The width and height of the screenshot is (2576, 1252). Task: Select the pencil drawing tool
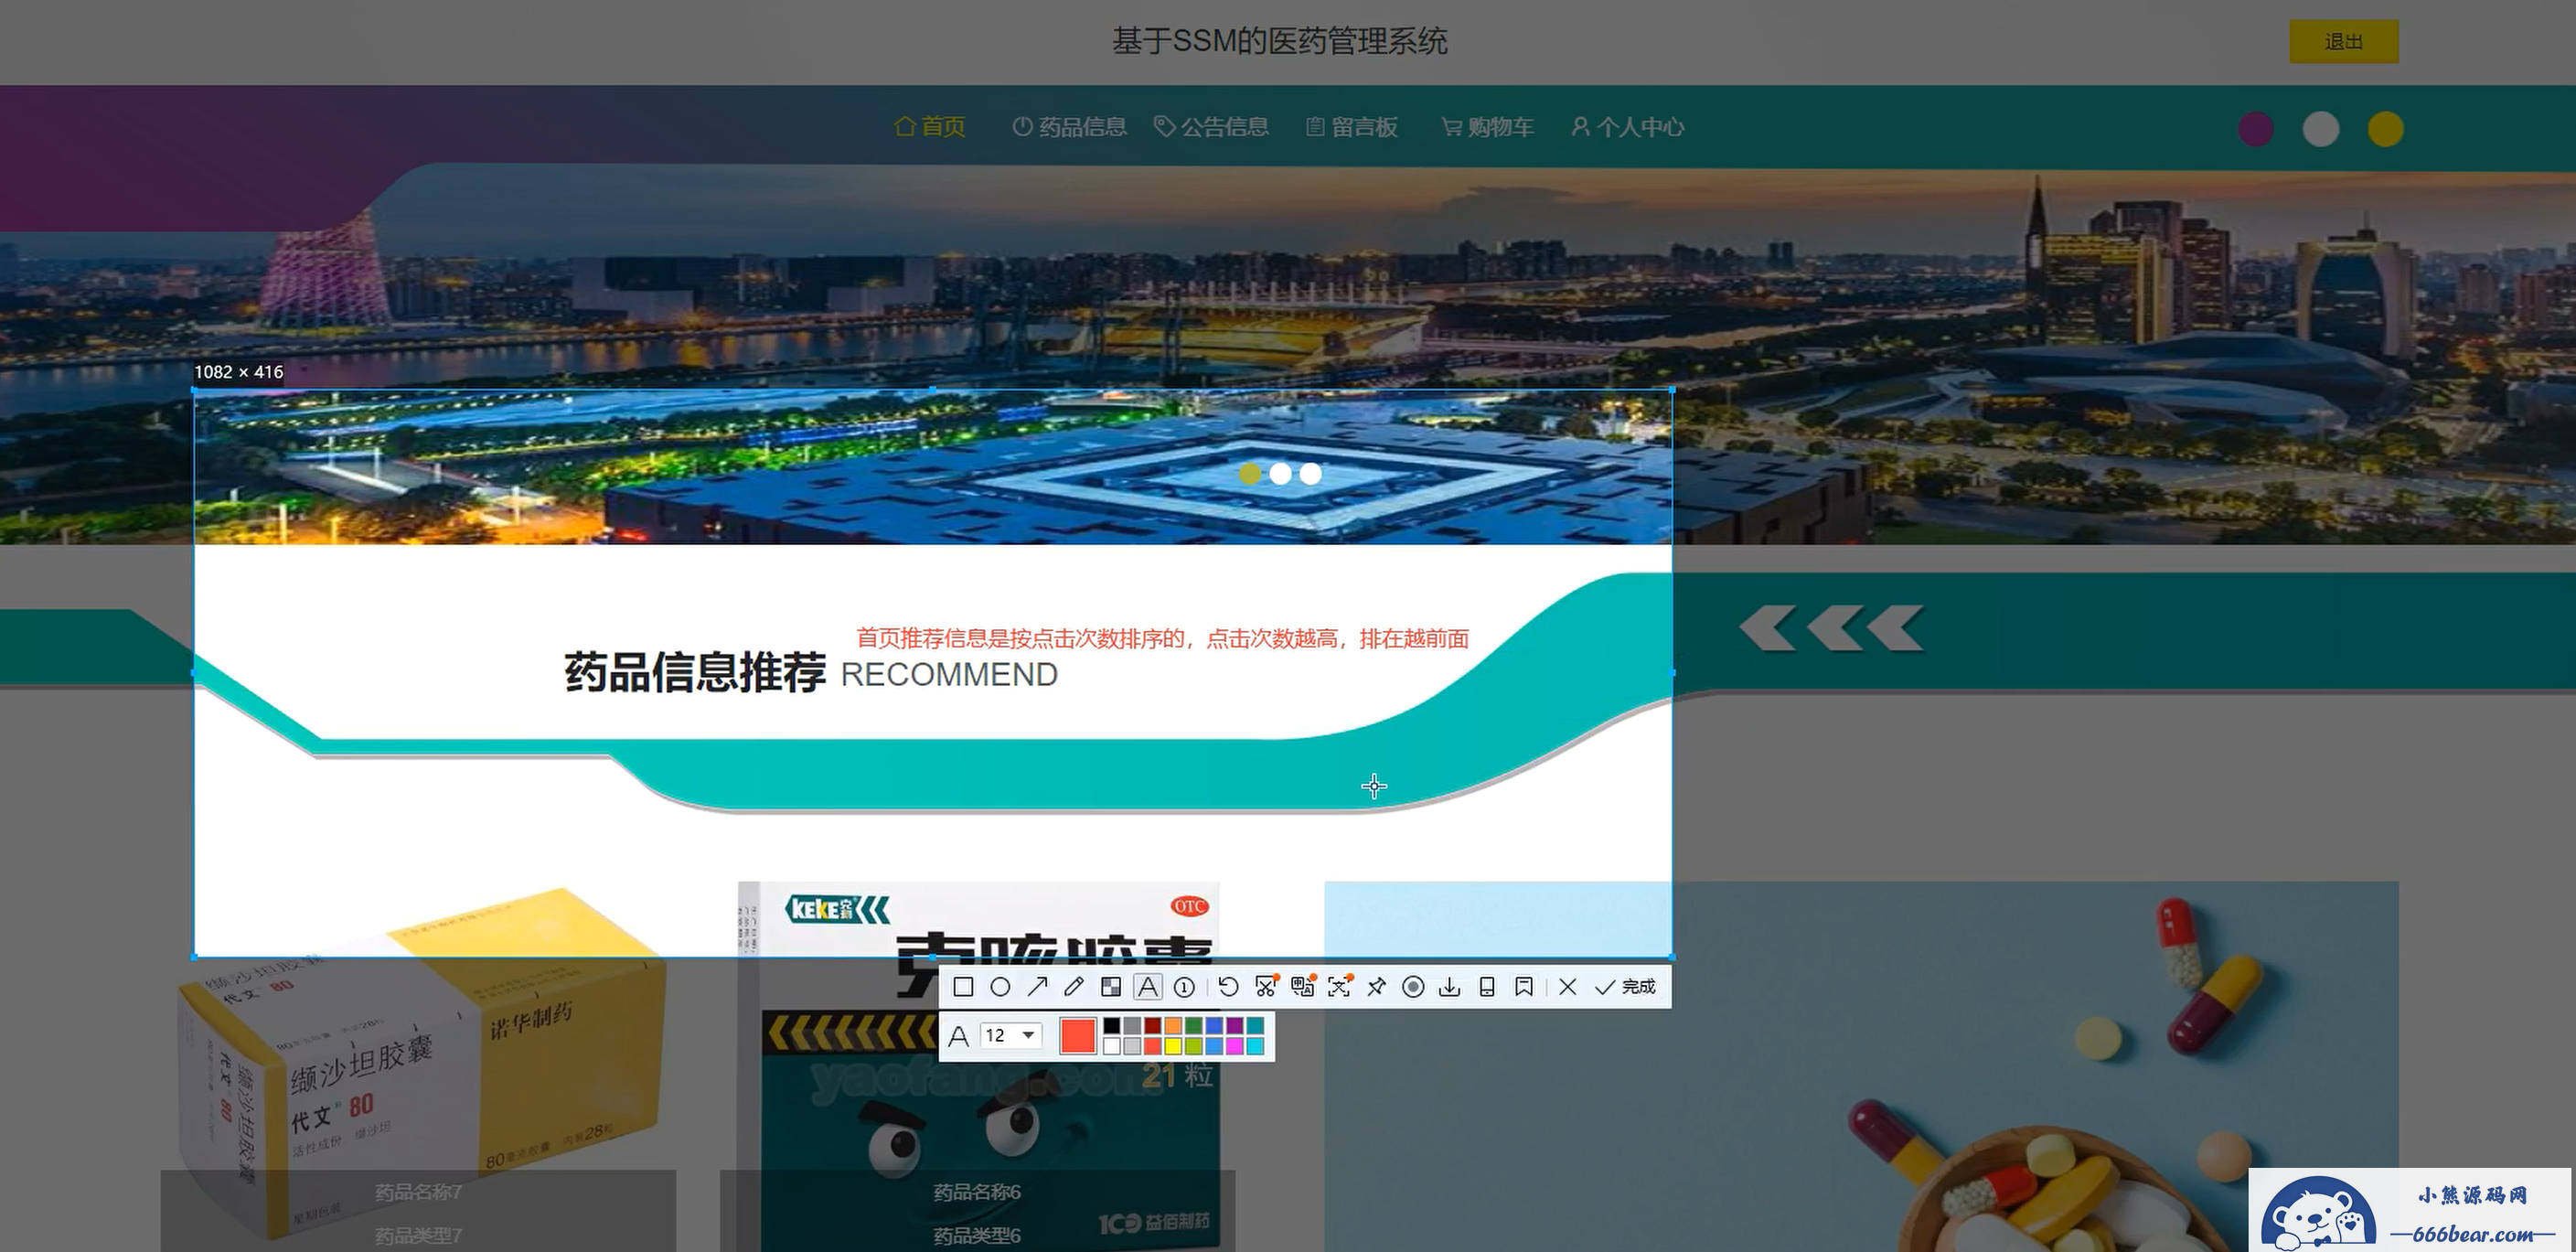pyautogui.click(x=1074, y=987)
